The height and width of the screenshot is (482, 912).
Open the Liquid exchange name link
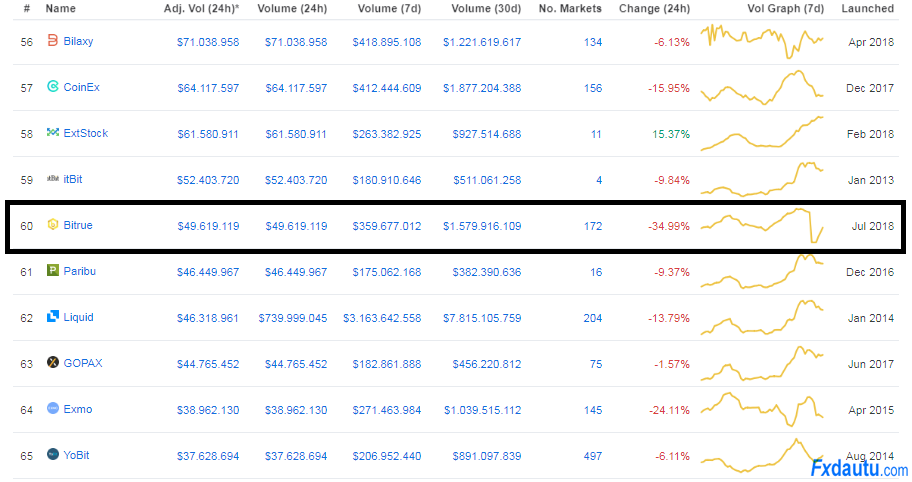78,317
